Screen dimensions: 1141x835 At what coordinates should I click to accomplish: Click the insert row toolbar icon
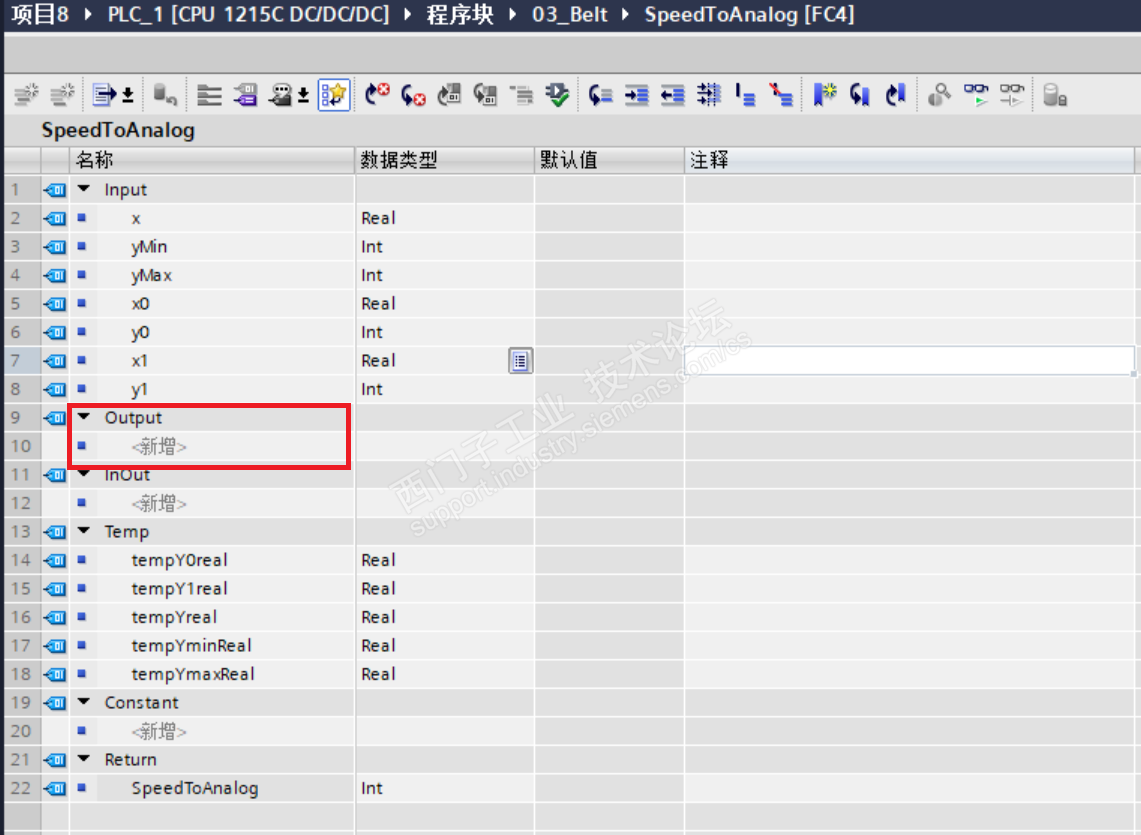coord(27,95)
